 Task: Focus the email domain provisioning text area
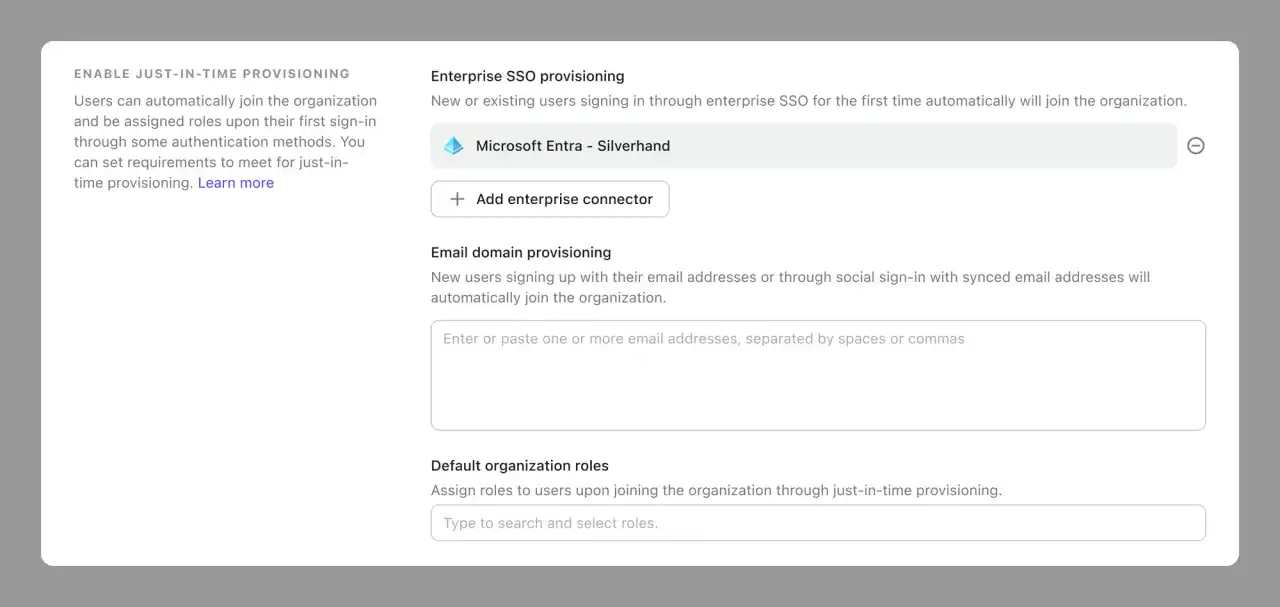point(818,374)
